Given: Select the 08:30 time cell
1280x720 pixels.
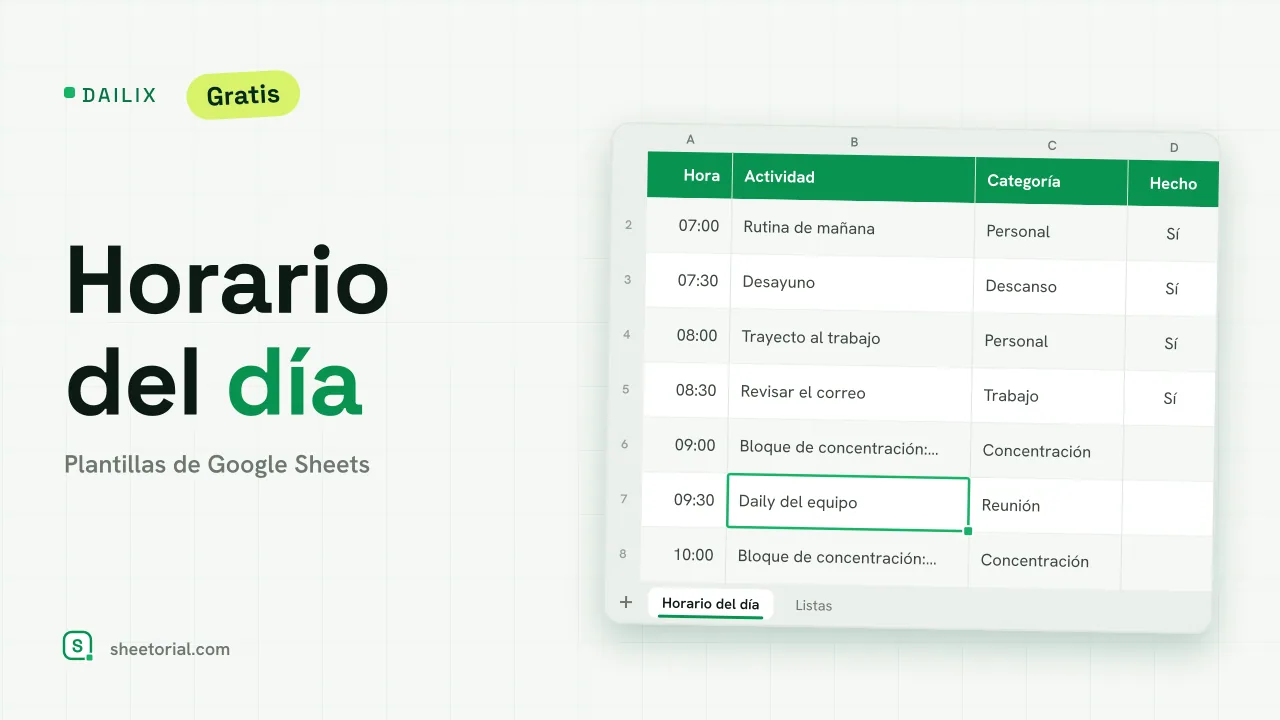Looking at the screenshot, I should pos(686,390).
